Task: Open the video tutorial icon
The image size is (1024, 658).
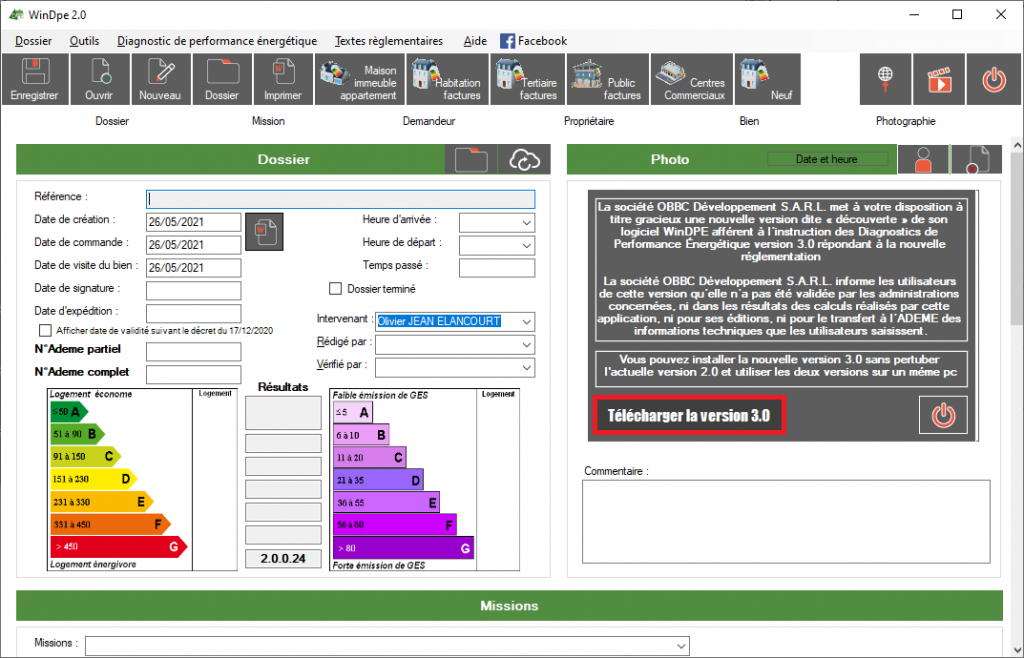Action: [938, 79]
